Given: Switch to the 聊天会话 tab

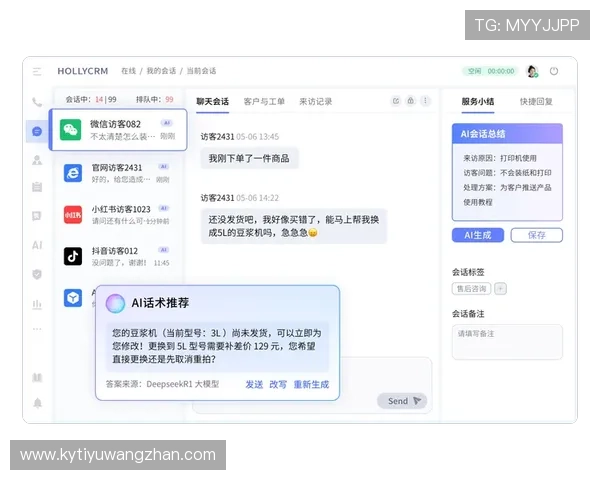Looking at the screenshot, I should [212, 101].
